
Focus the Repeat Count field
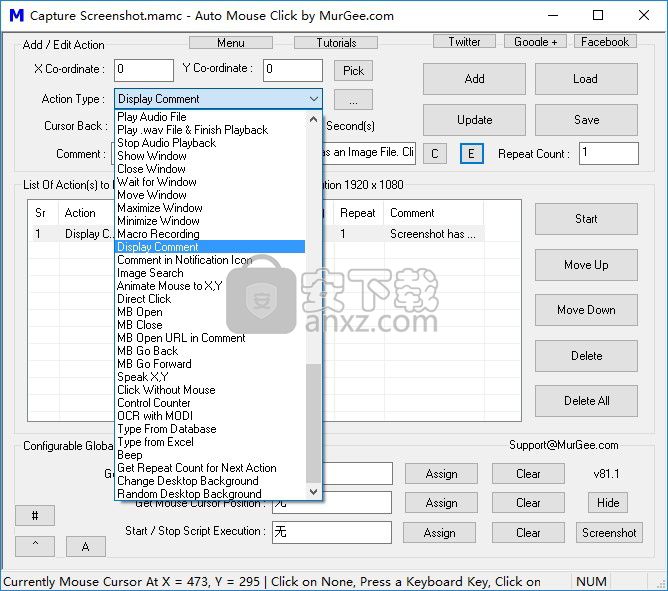[x=609, y=153]
